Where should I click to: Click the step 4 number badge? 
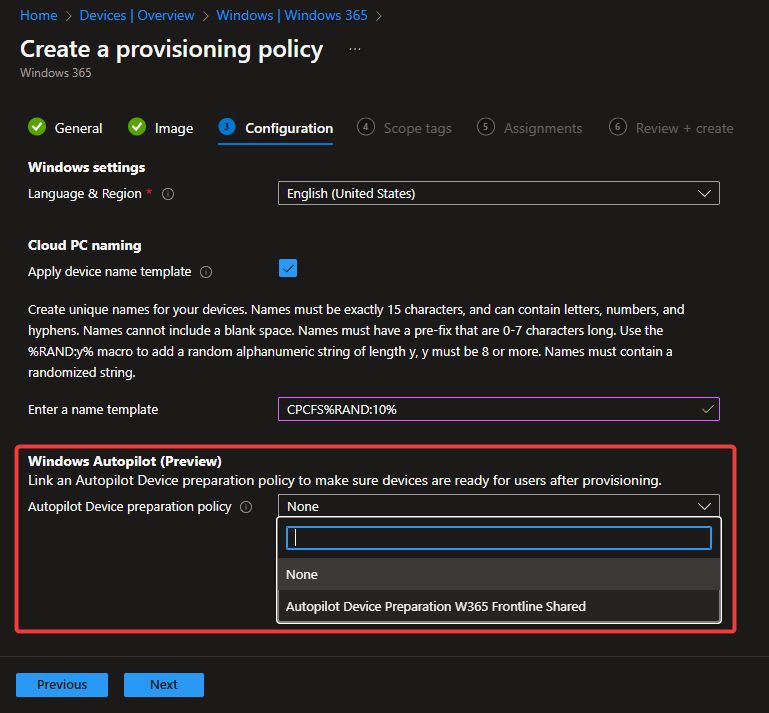tap(365, 127)
